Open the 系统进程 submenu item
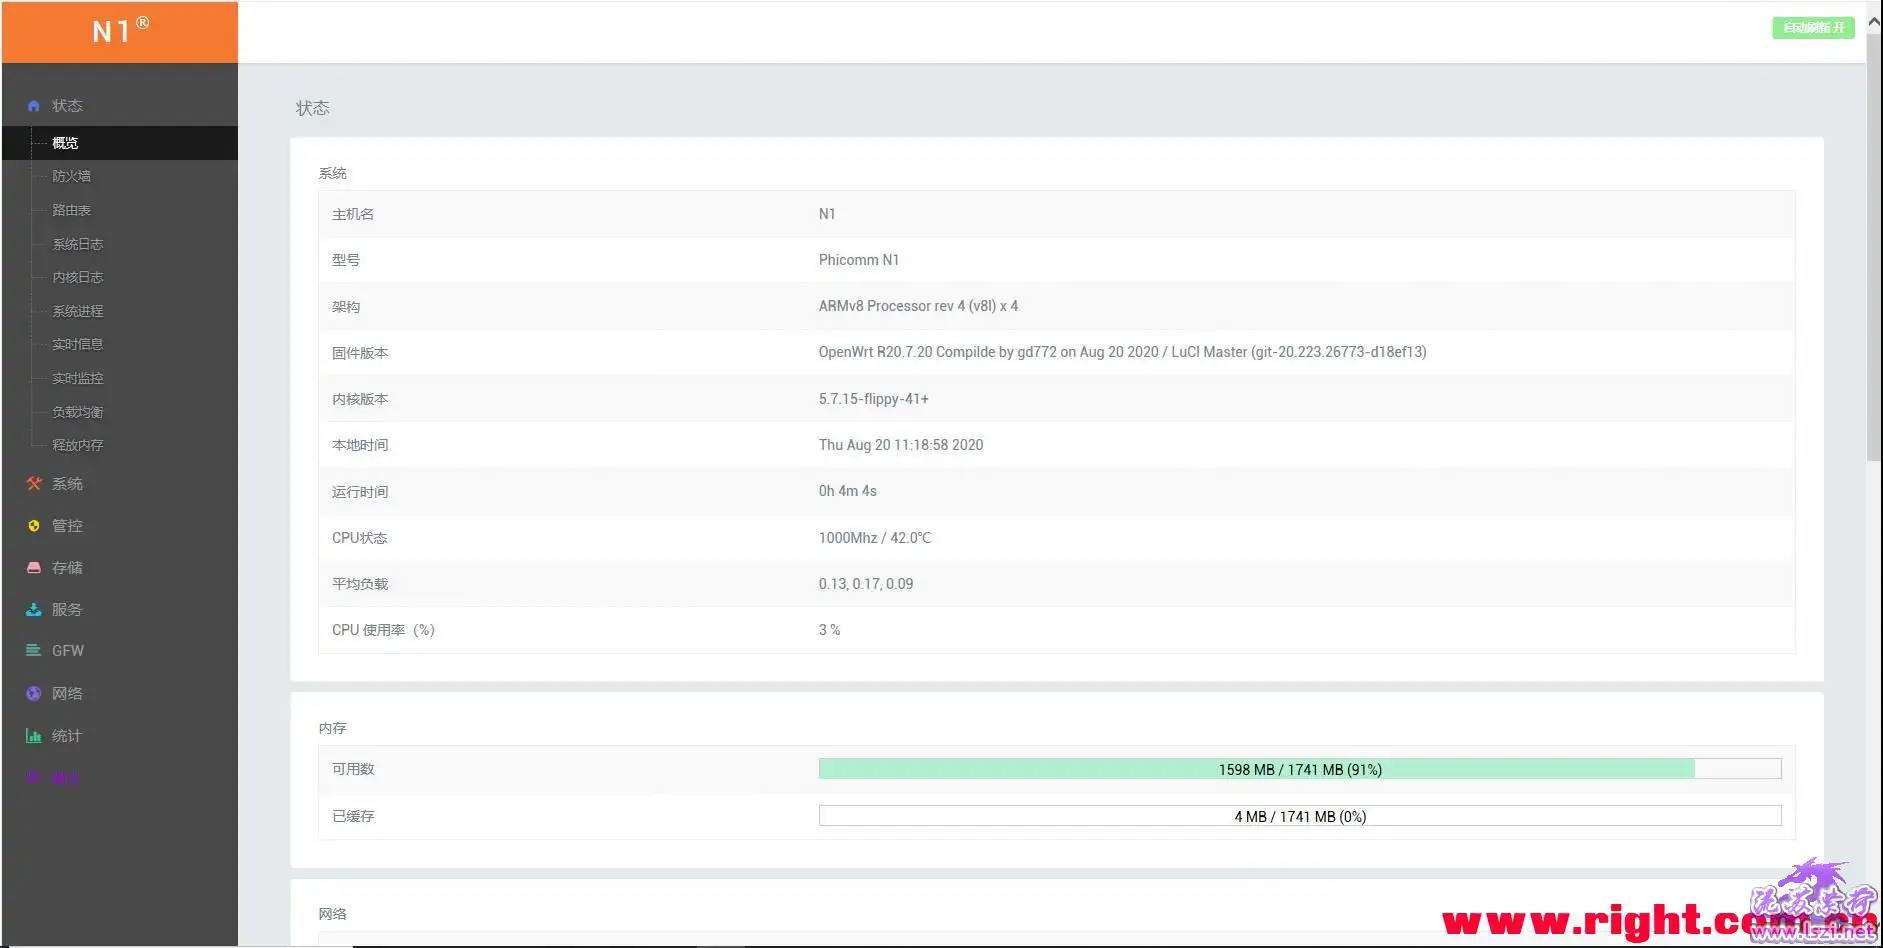This screenshot has height=948, width=1883. point(77,311)
